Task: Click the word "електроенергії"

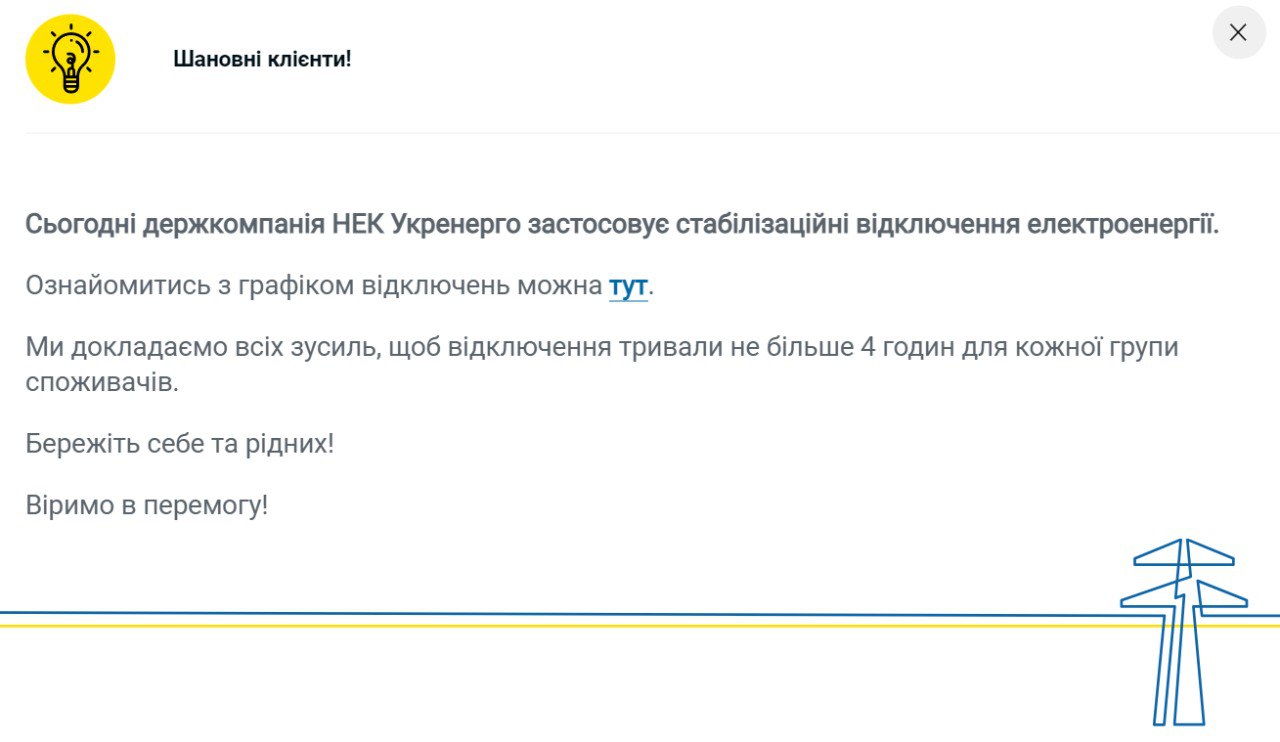Action: (1123, 224)
